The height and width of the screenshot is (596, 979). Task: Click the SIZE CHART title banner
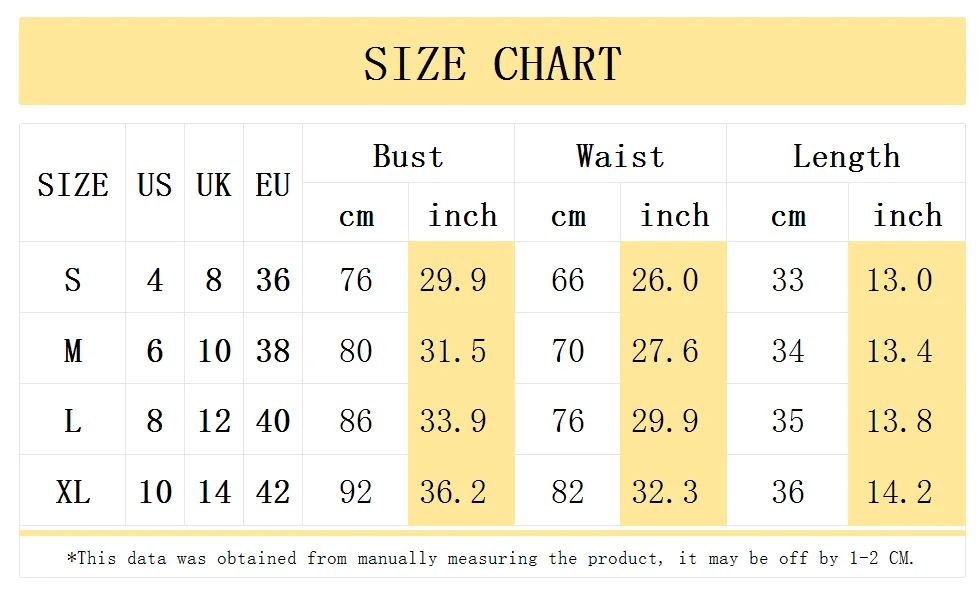point(492,61)
